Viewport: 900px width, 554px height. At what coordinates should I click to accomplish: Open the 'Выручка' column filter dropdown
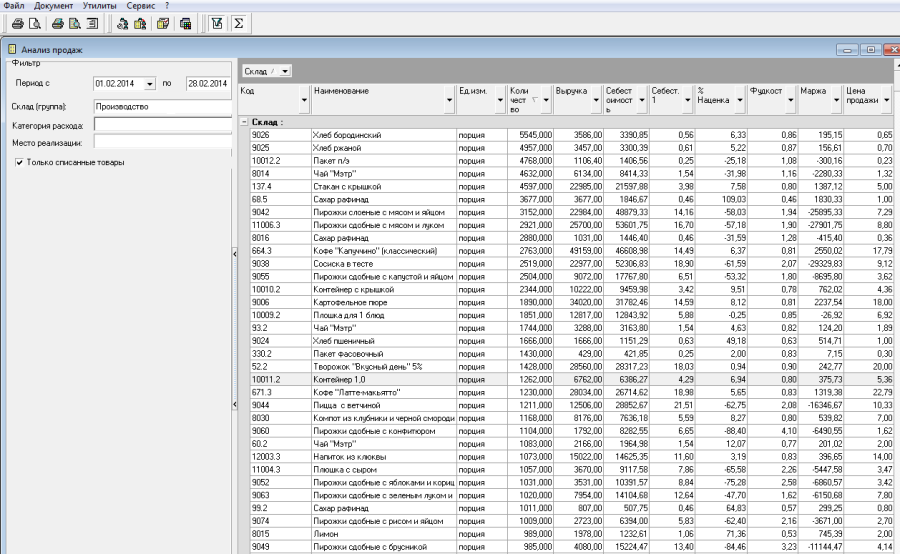595,100
